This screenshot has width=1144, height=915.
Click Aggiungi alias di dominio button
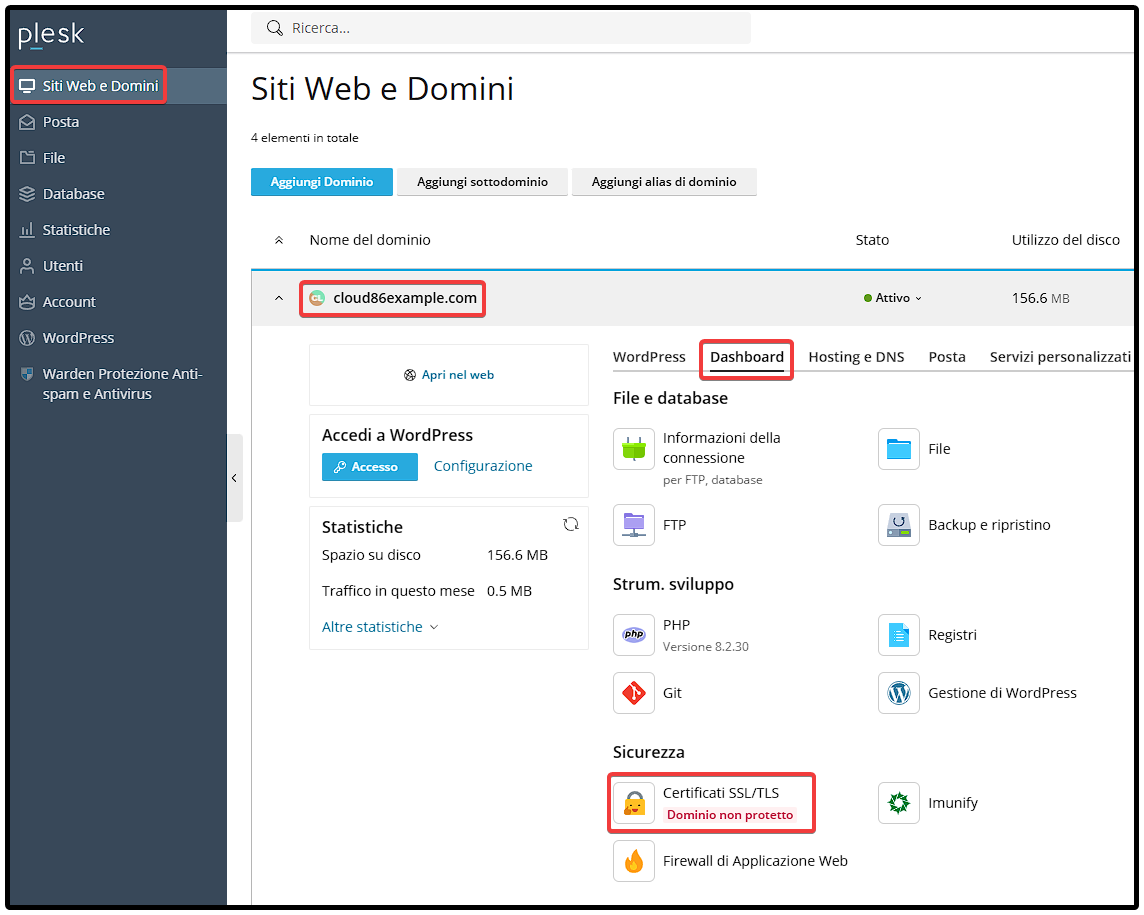pyautogui.click(x=664, y=182)
